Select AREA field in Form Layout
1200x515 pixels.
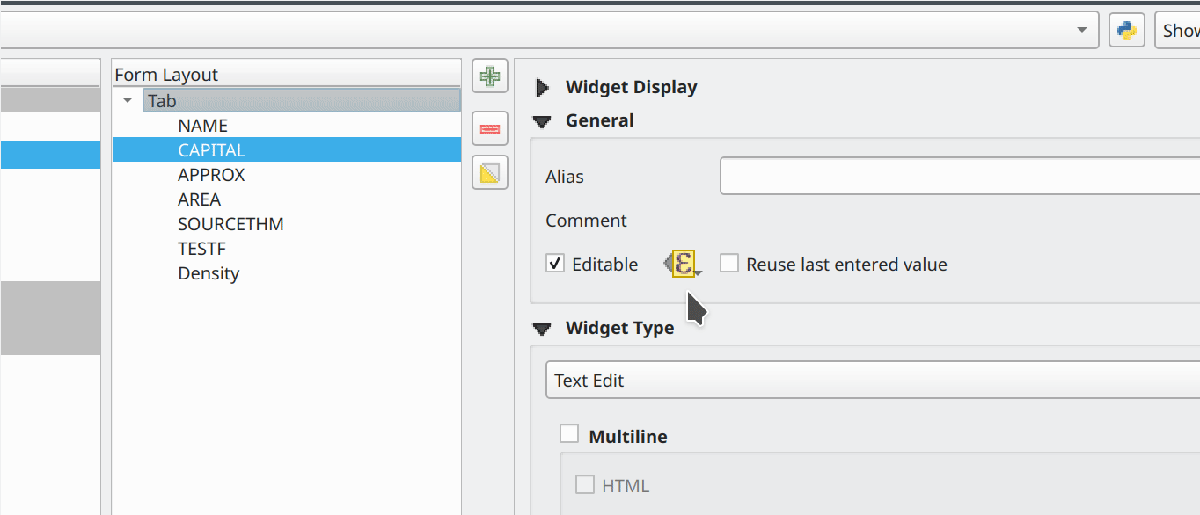[x=199, y=200]
